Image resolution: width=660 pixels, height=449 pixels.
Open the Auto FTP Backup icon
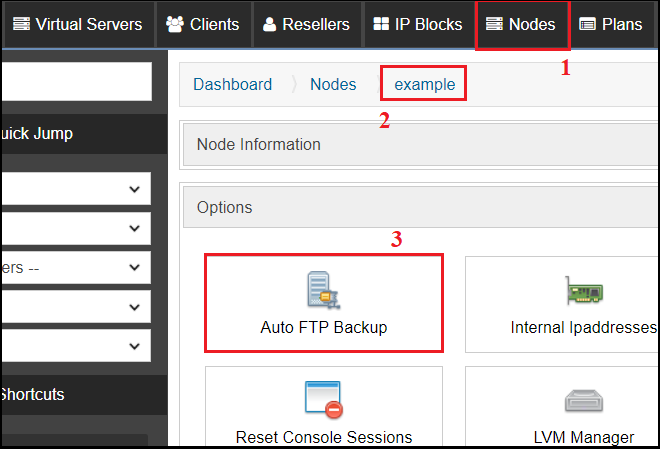[x=323, y=290]
